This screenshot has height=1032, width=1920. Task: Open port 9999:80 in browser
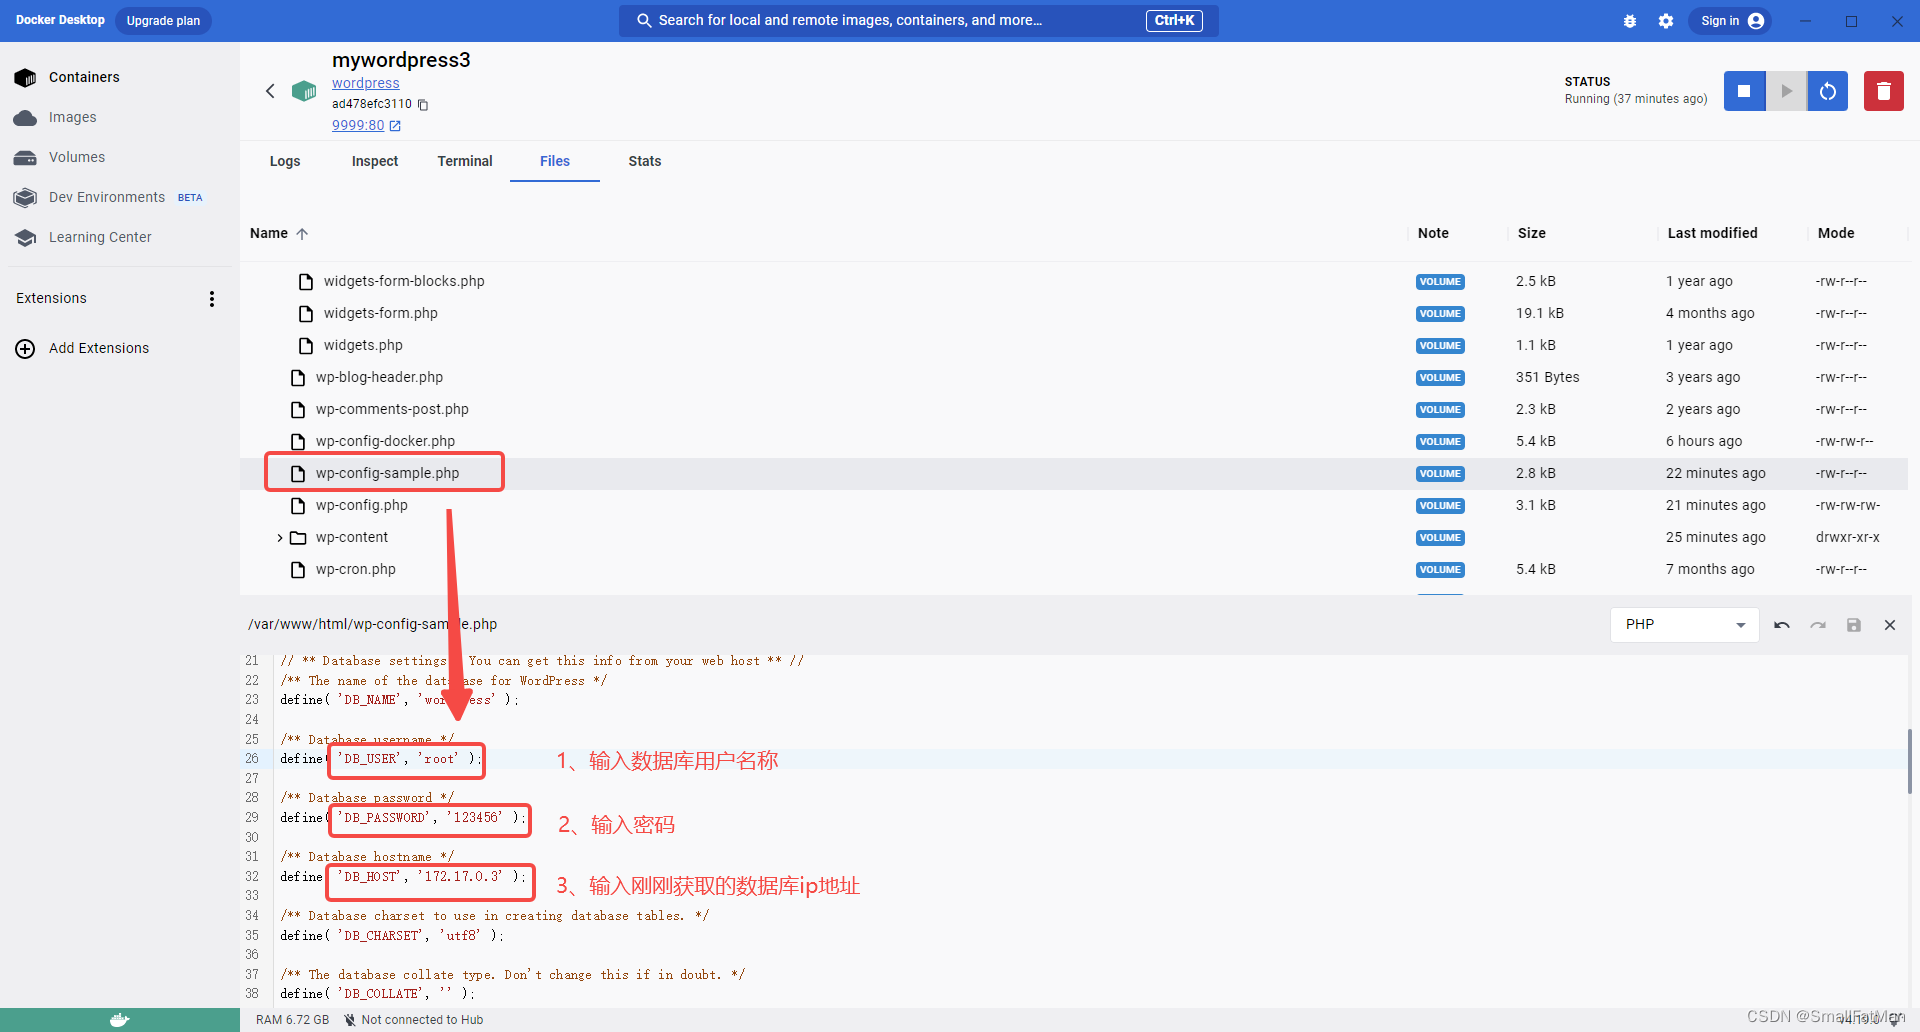click(x=366, y=125)
